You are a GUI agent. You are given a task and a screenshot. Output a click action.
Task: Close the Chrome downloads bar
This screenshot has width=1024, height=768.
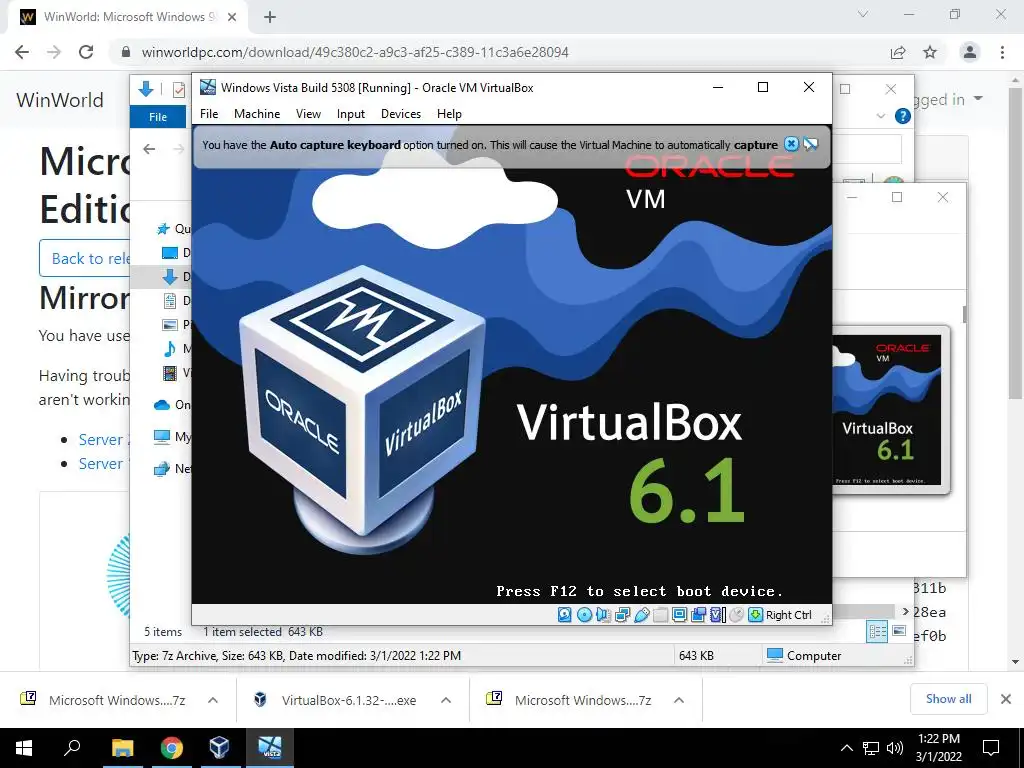[x=1006, y=699]
